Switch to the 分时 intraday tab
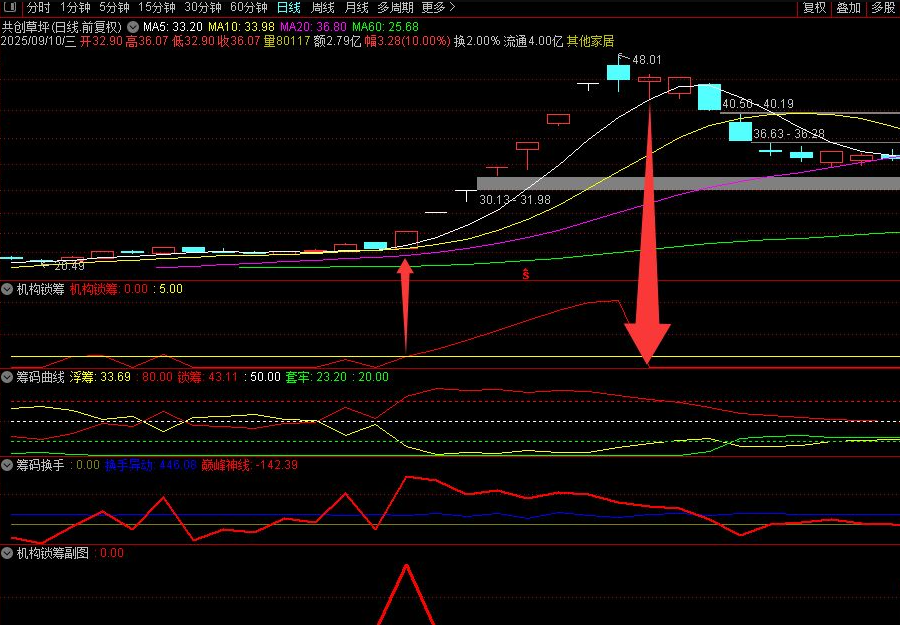 pyautogui.click(x=38, y=7)
